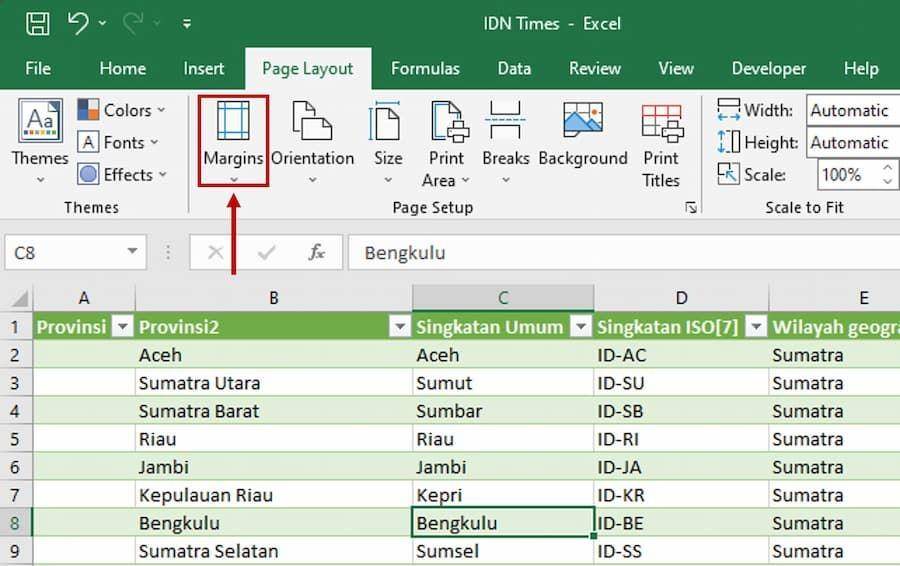Viewport: 900px width, 566px height.
Task: Cancel the formula bar entry
Action: click(x=215, y=252)
